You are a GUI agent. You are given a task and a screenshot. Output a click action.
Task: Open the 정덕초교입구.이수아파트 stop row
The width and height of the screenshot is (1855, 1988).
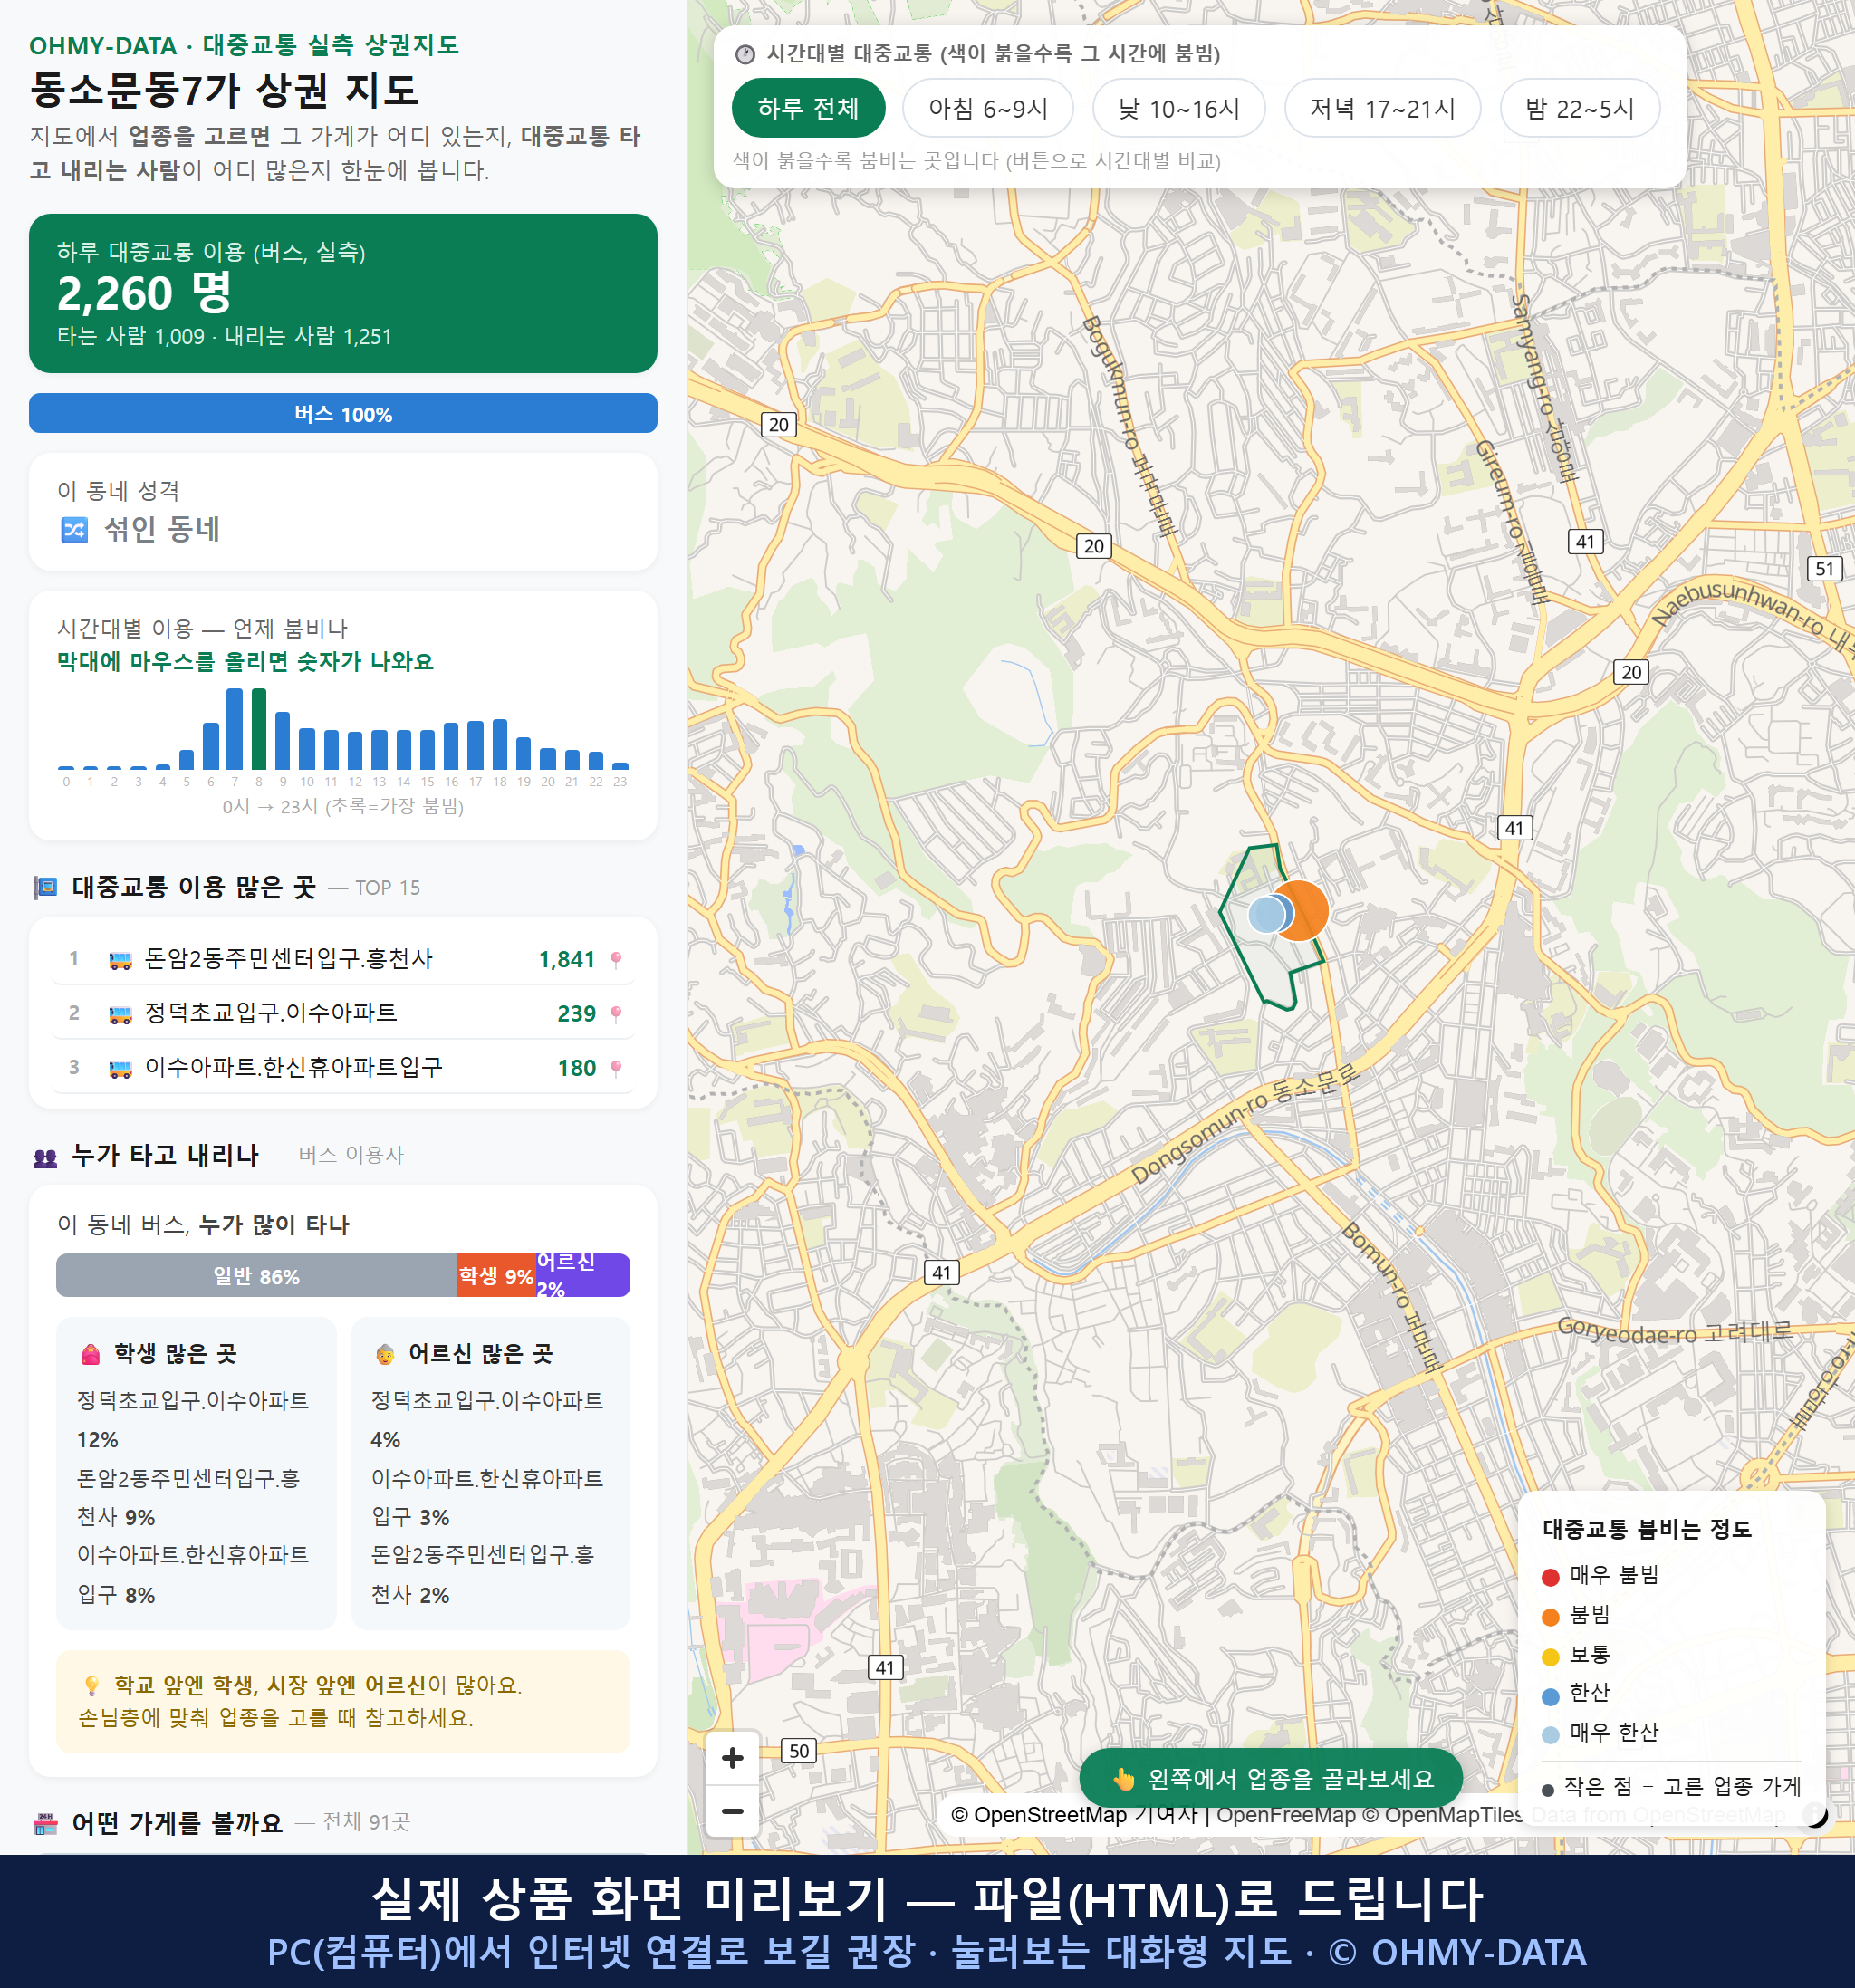tap(343, 1013)
